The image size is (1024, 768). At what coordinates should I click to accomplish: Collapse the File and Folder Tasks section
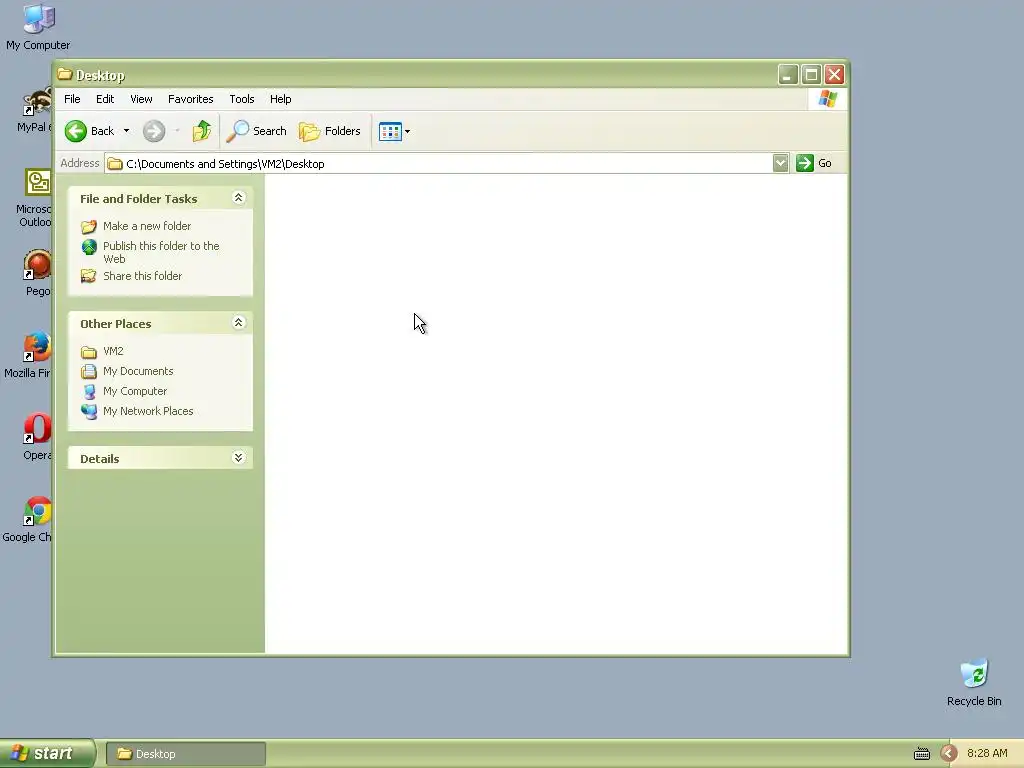click(238, 198)
